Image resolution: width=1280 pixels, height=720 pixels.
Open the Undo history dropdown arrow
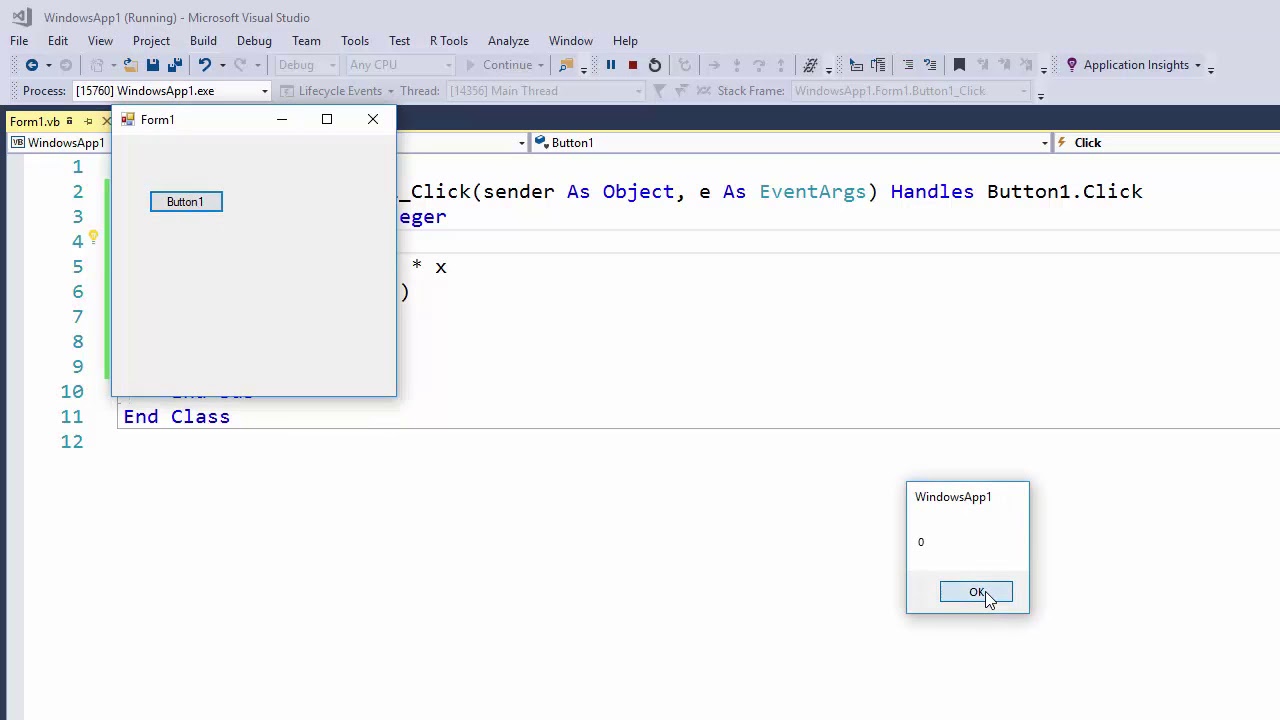point(222,65)
